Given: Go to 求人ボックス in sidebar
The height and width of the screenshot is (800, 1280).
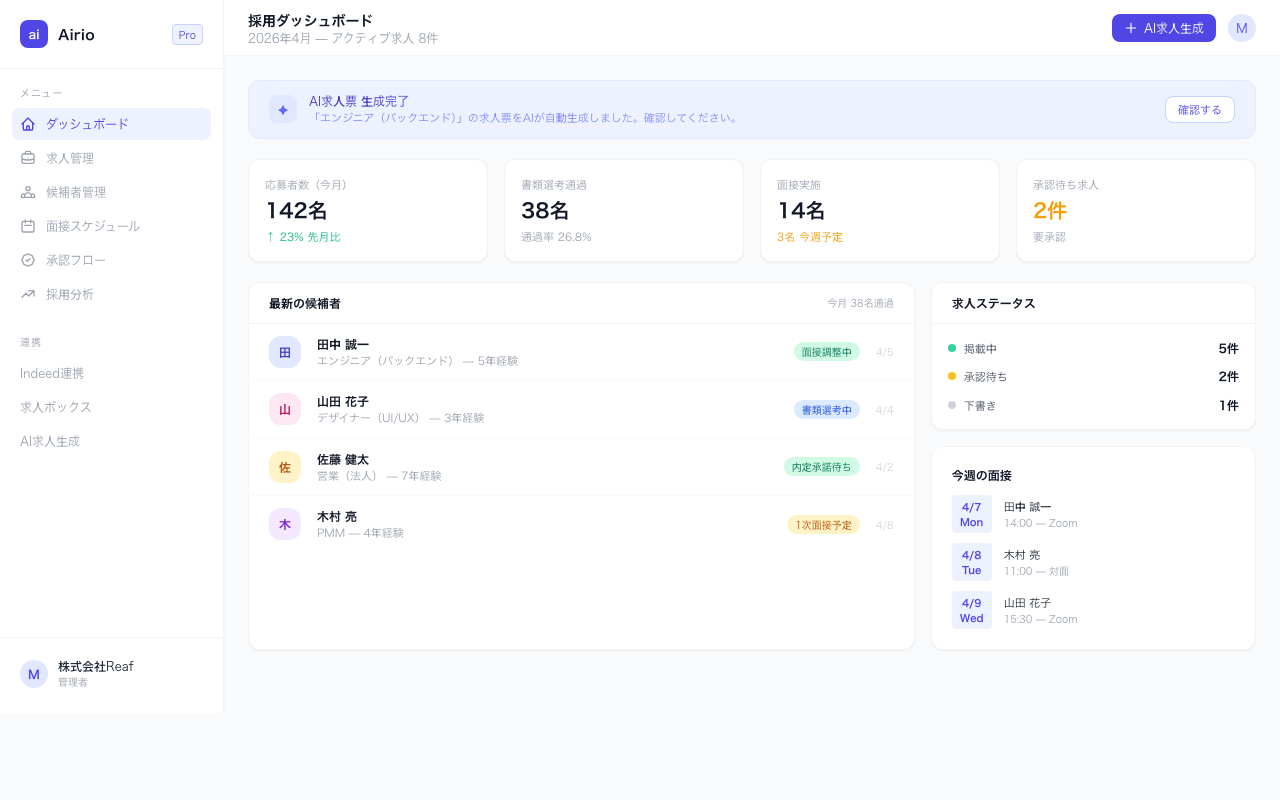Looking at the screenshot, I should pyautogui.click(x=56, y=407).
